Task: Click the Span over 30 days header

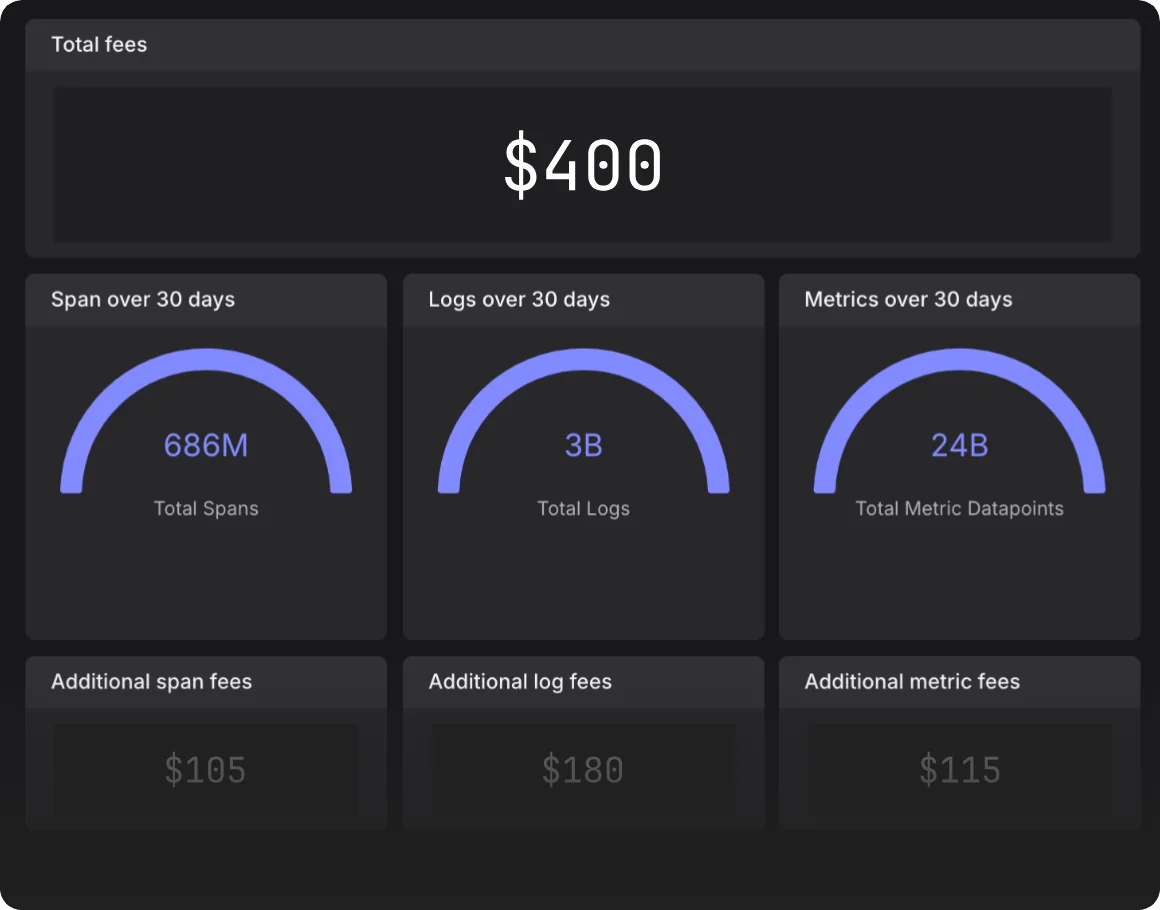Action: click(x=143, y=299)
